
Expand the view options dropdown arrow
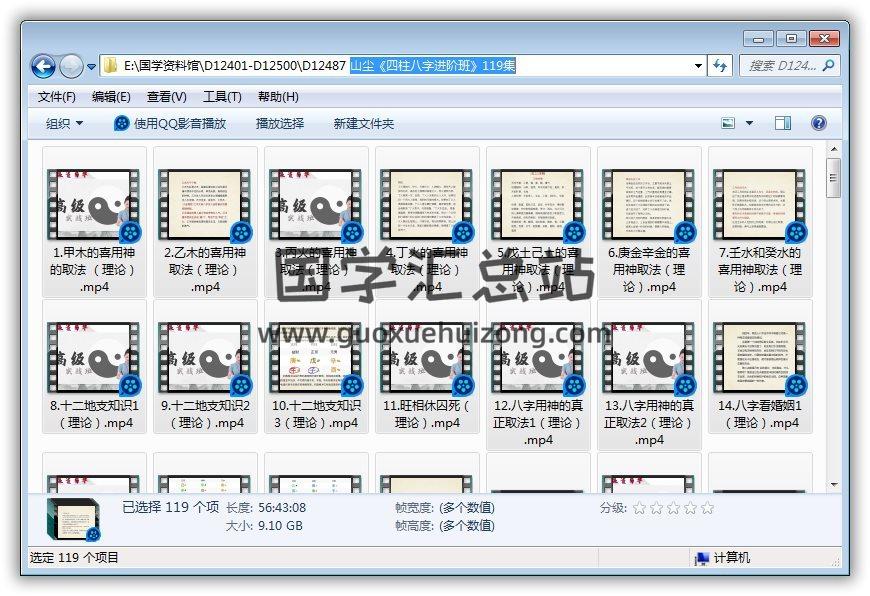(750, 123)
